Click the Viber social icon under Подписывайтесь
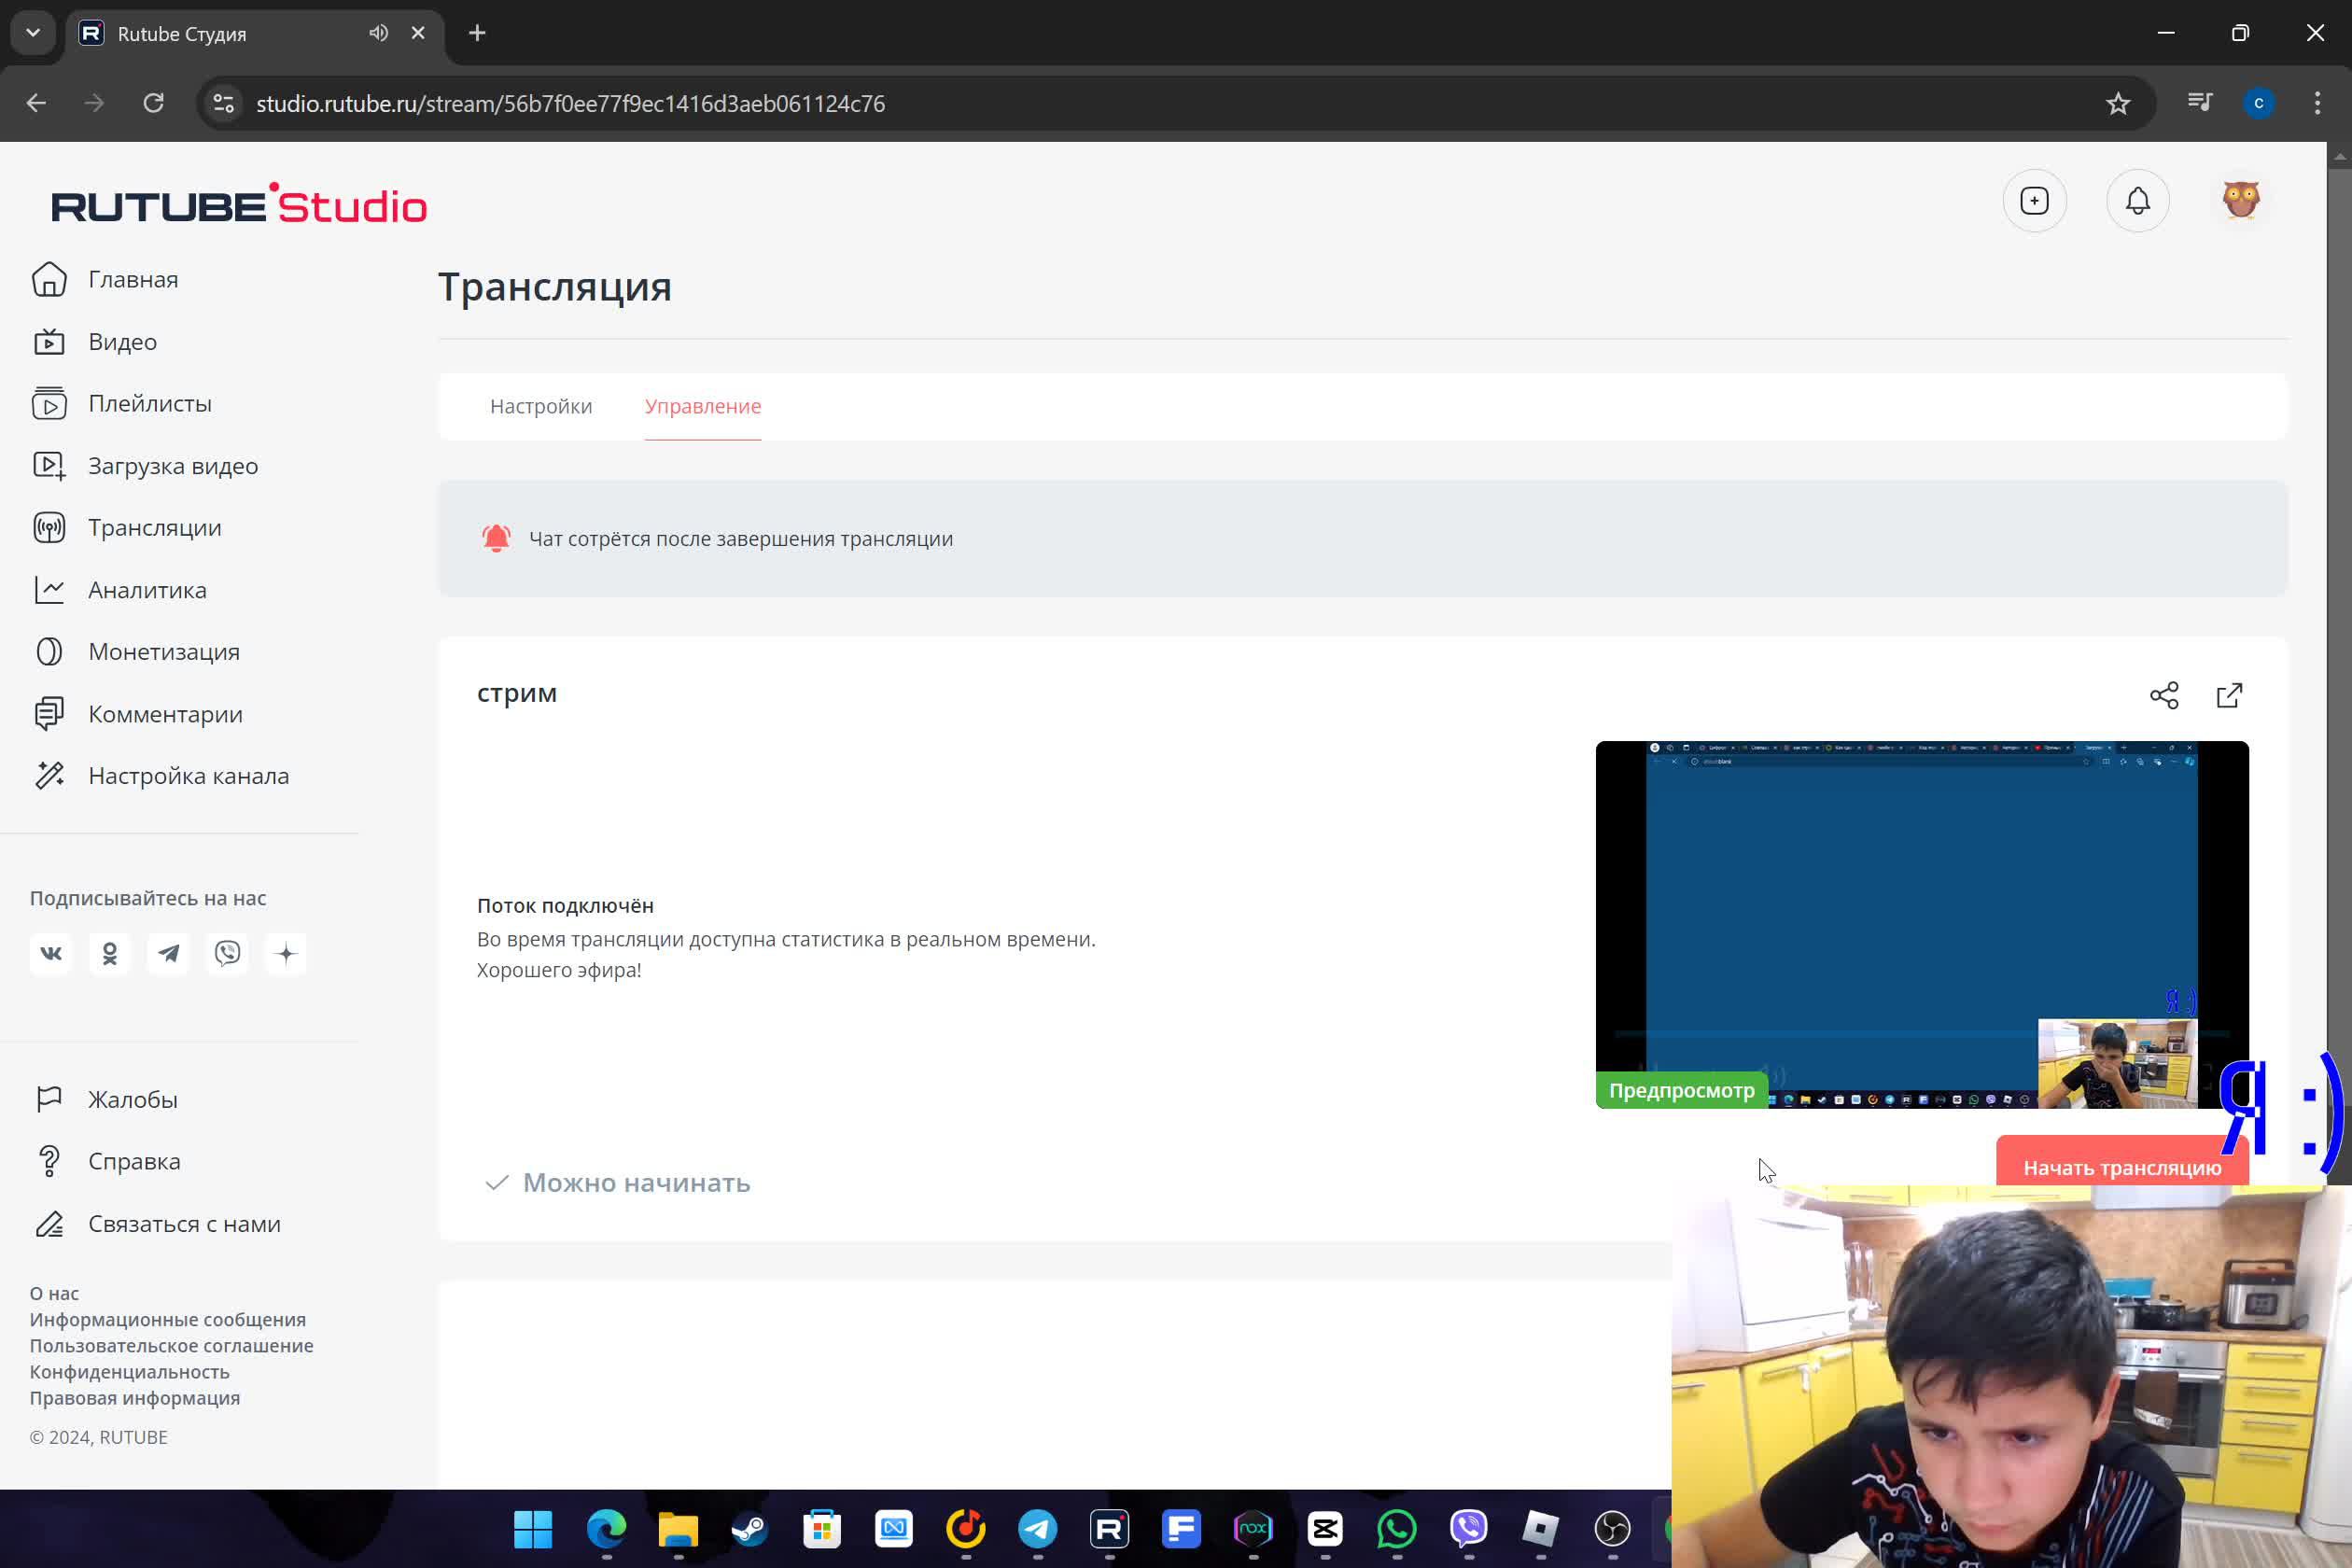This screenshot has width=2352, height=1568. click(x=228, y=954)
